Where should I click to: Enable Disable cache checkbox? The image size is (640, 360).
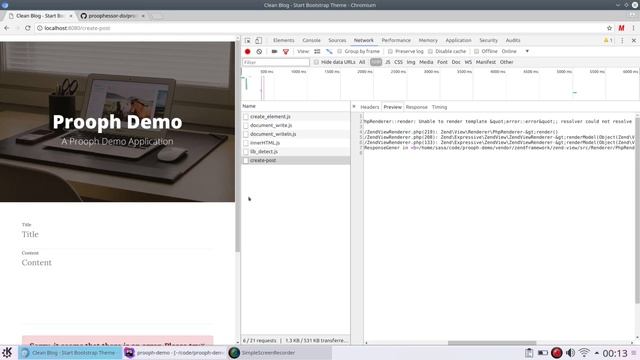pyautogui.click(x=430, y=51)
